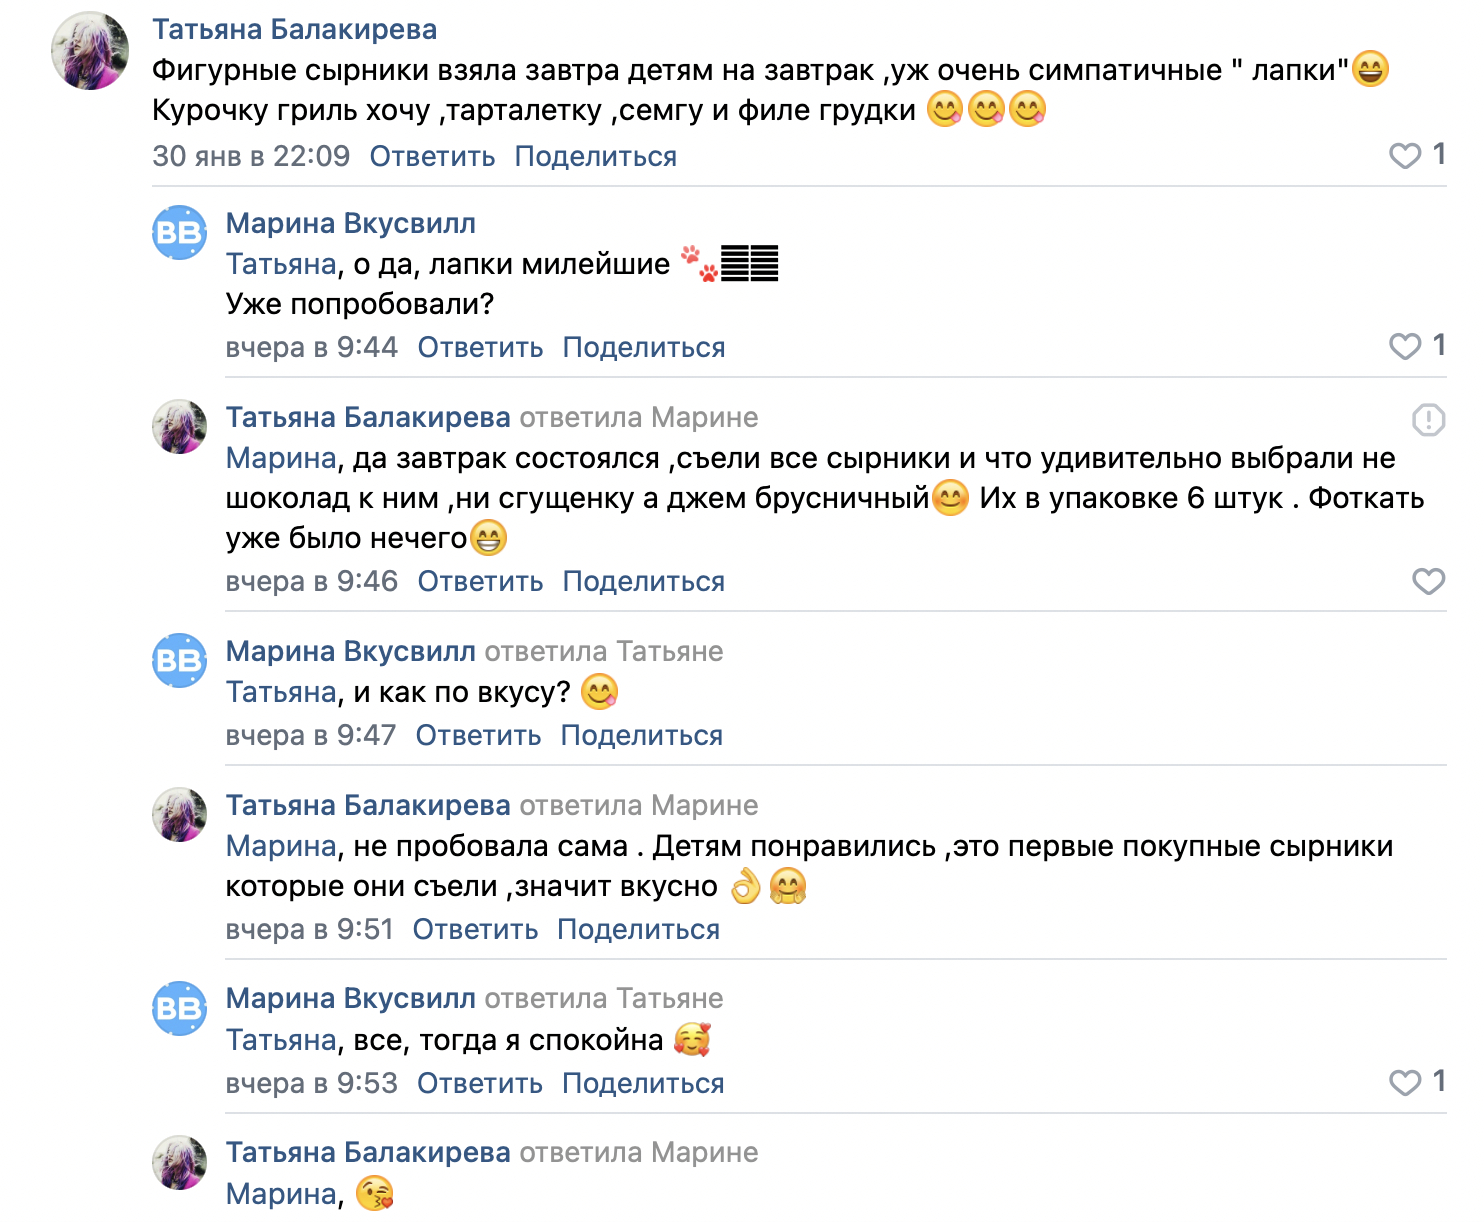The width and height of the screenshot is (1484, 1222).
Task: Share the comment posted 30 янв 22:09
Action: click(x=595, y=157)
